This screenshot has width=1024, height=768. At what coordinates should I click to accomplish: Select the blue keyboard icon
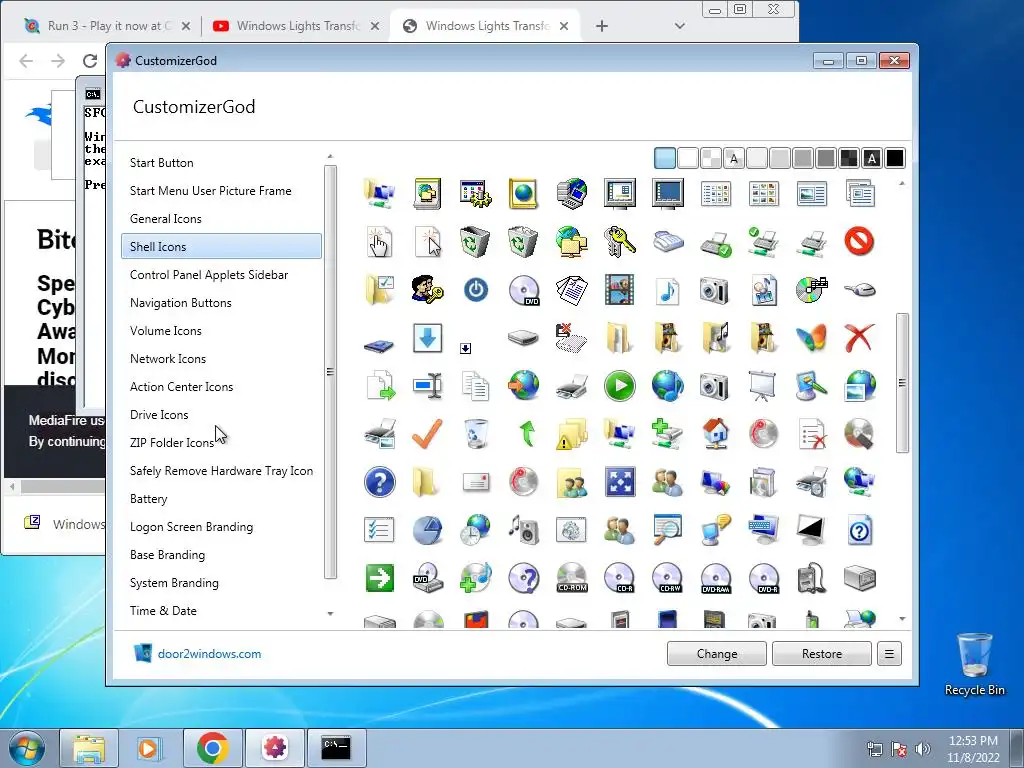pyautogui.click(x=763, y=530)
